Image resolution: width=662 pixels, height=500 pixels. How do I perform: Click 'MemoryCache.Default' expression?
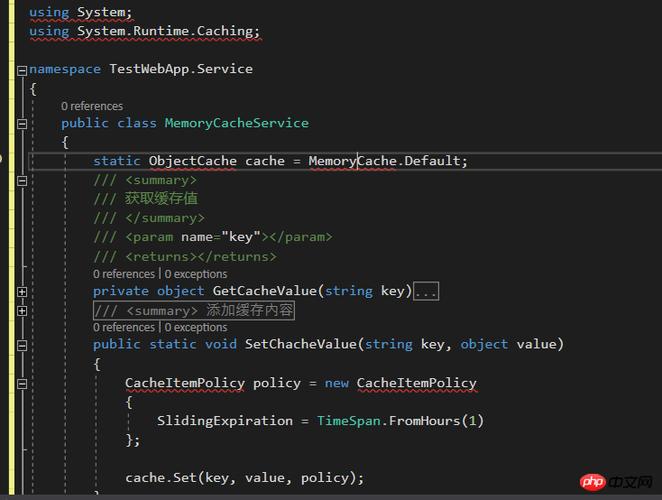coord(384,161)
